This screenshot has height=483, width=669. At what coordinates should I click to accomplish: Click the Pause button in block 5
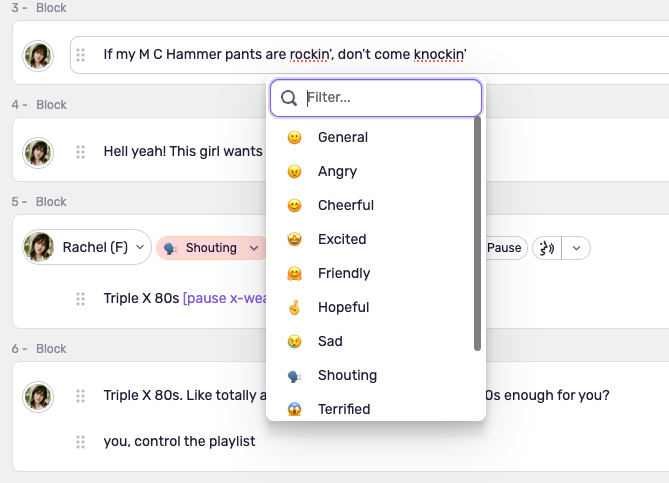pyautogui.click(x=504, y=248)
